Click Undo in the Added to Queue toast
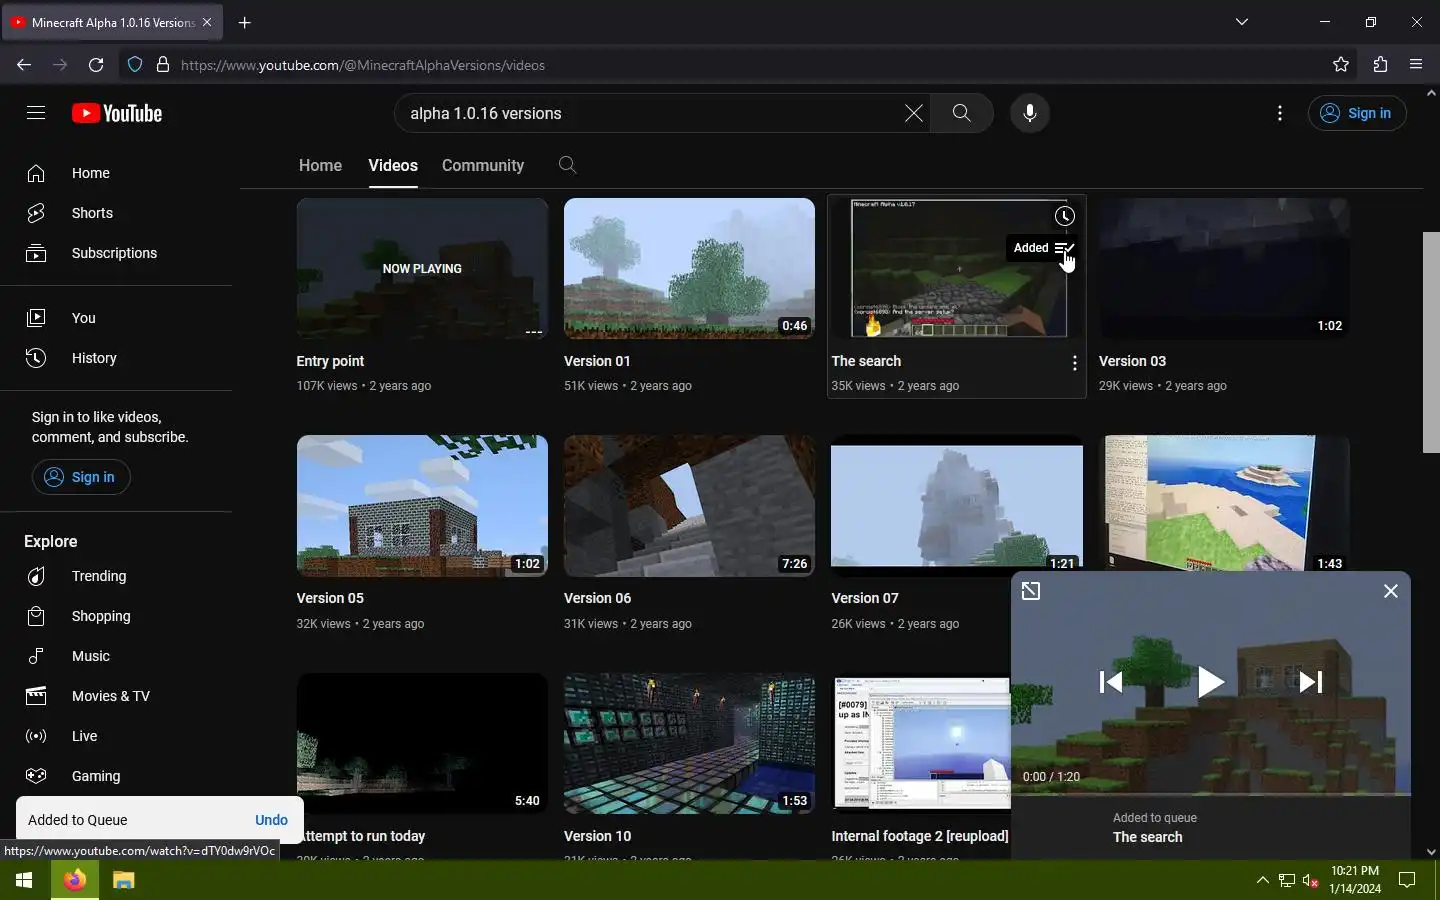Viewport: 1440px width, 900px height. [271, 820]
